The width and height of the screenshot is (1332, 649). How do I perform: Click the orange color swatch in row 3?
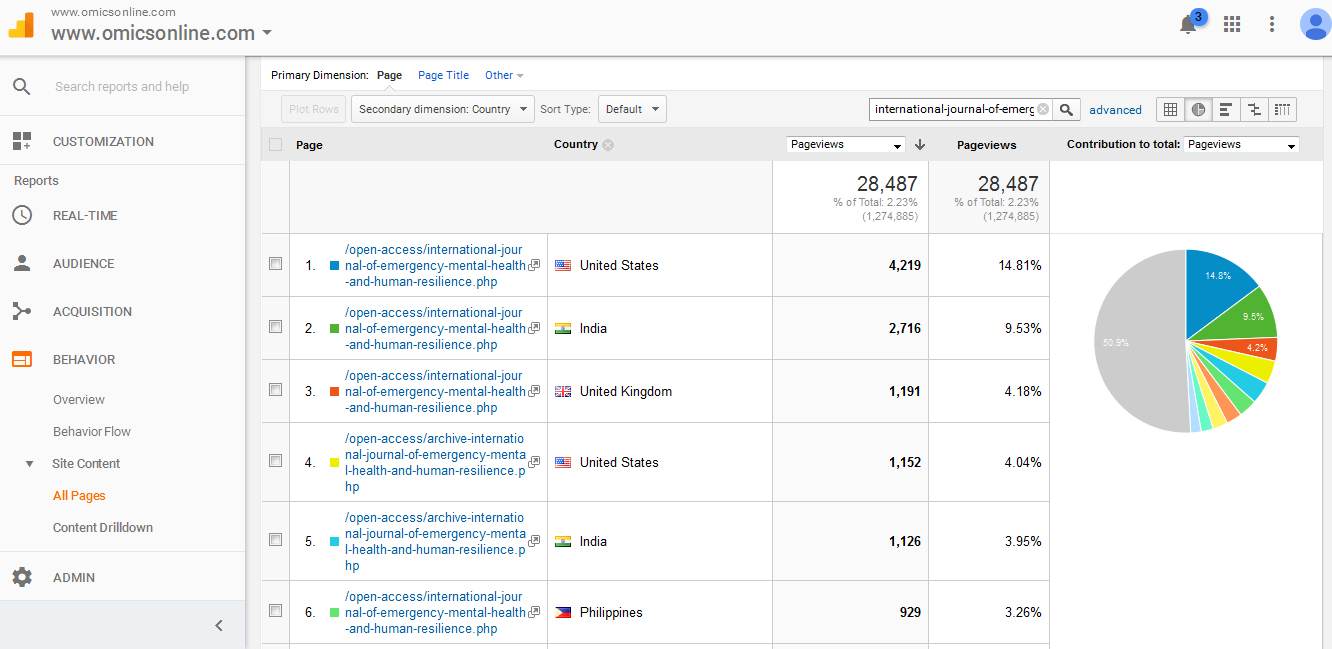(x=335, y=392)
